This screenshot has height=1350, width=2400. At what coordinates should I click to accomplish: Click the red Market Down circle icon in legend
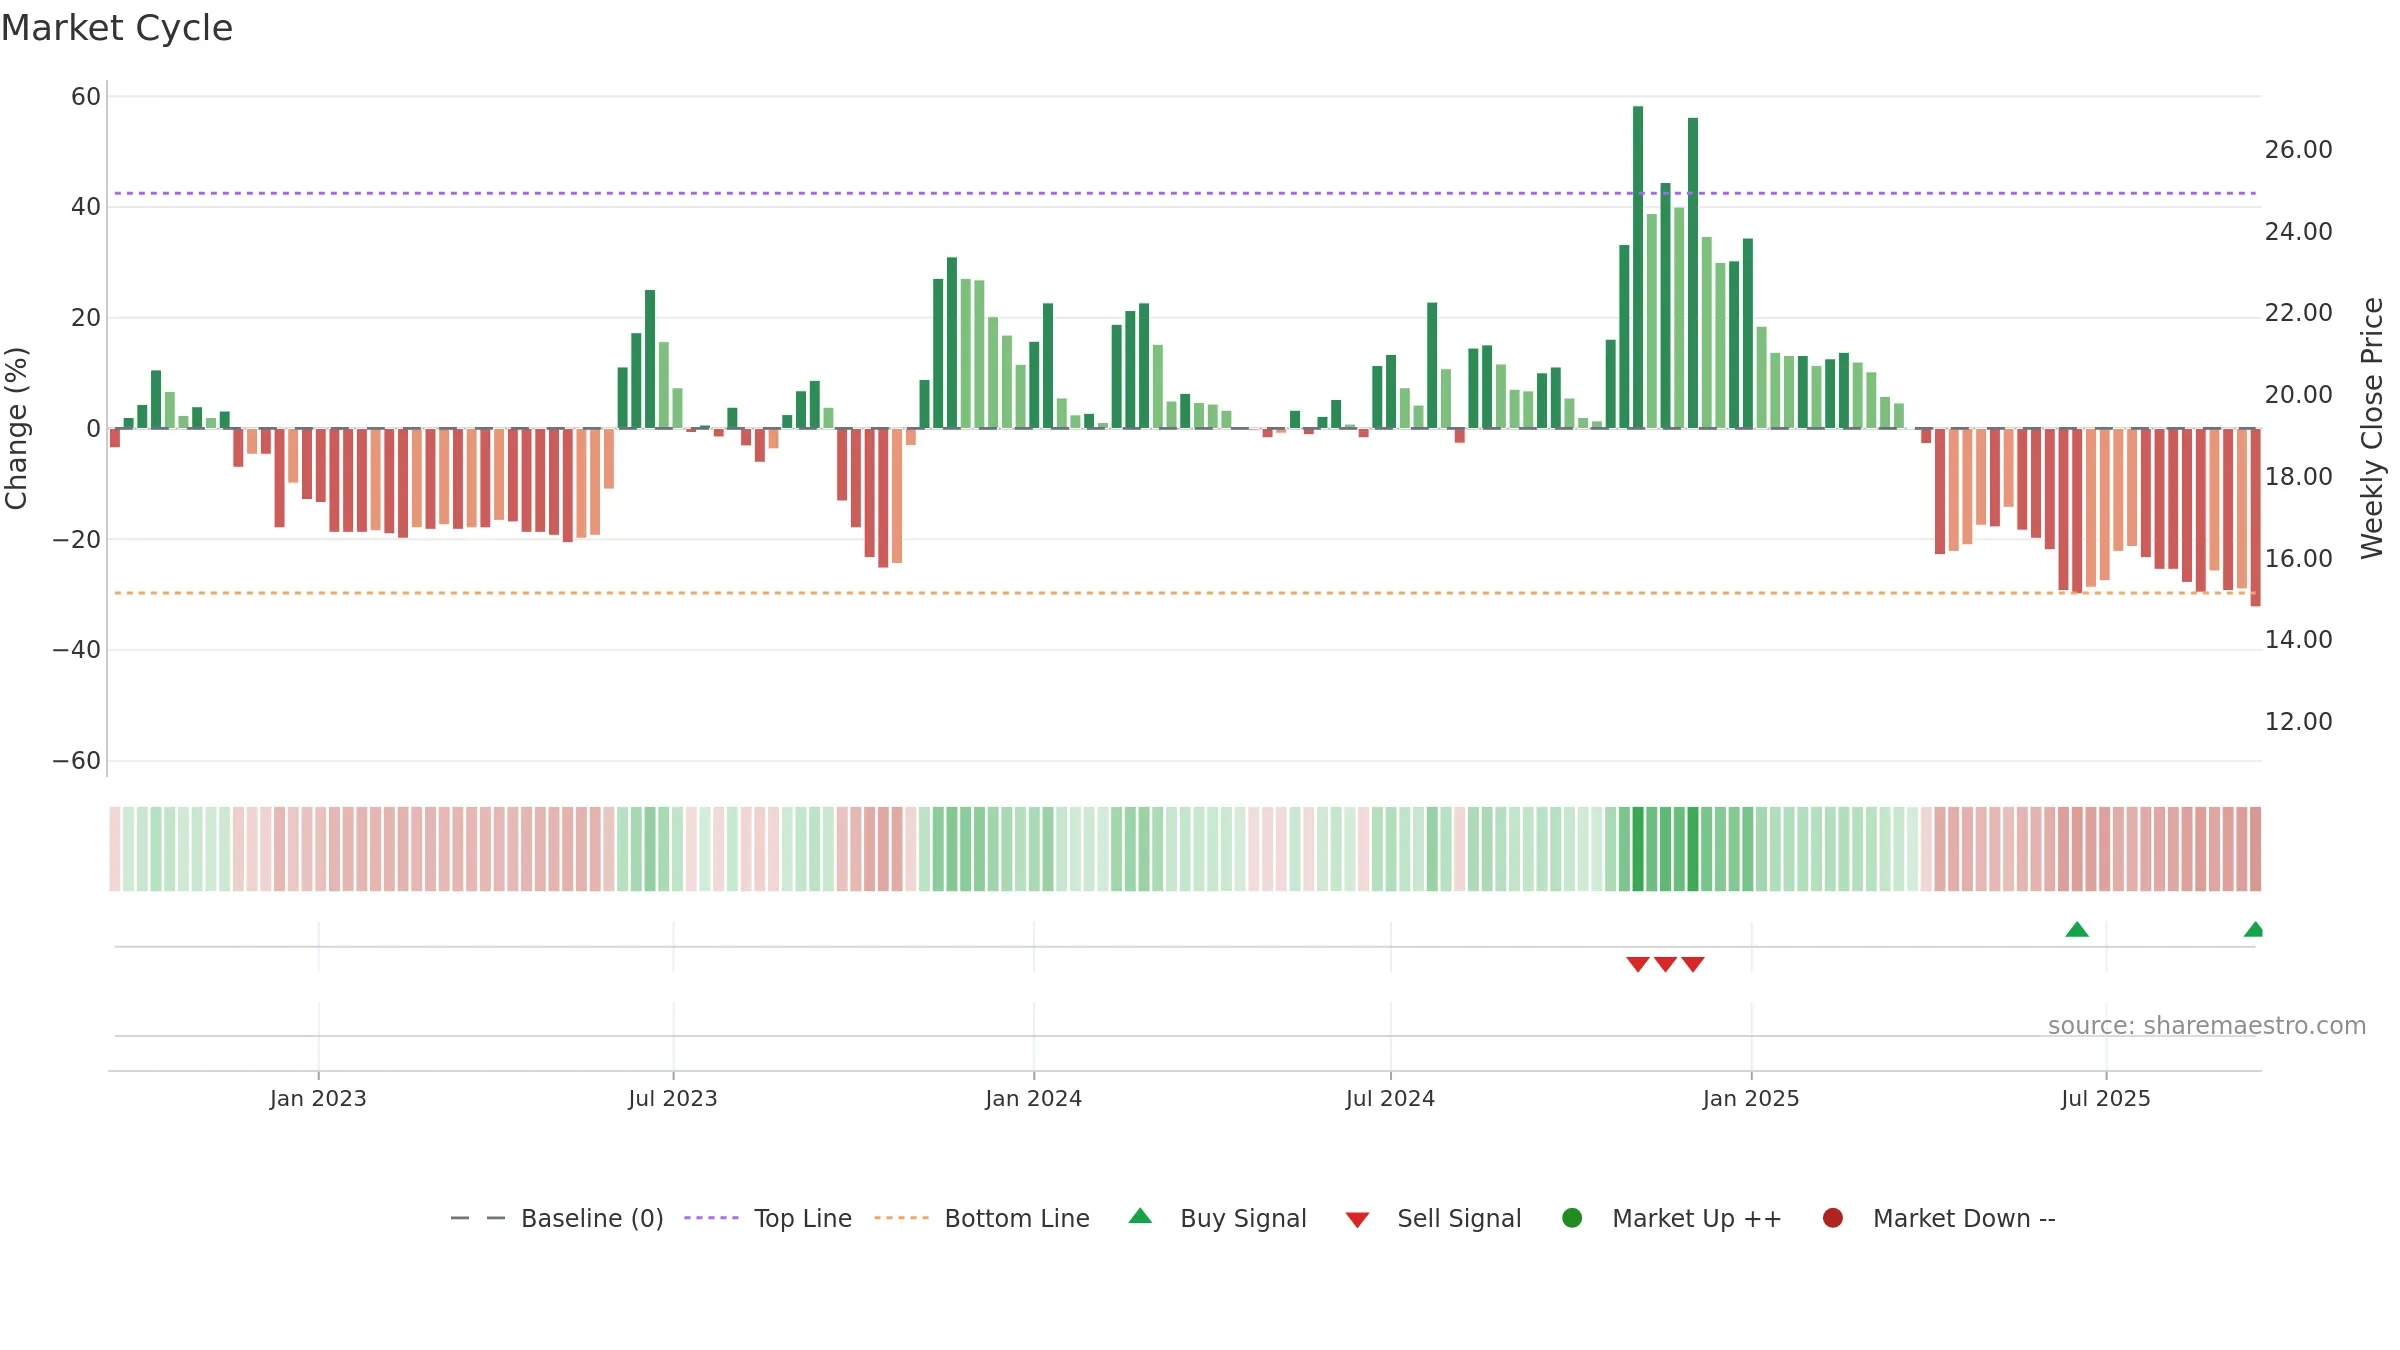pyautogui.click(x=1833, y=1218)
